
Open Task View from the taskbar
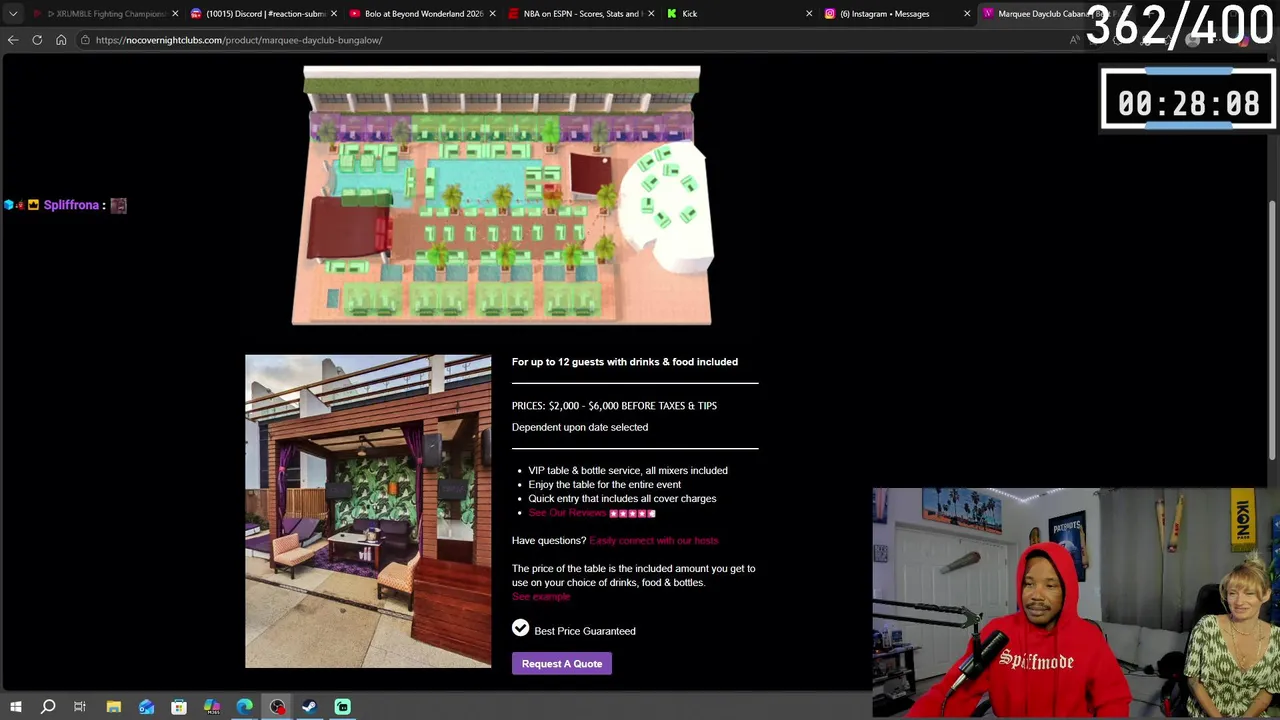point(80,707)
